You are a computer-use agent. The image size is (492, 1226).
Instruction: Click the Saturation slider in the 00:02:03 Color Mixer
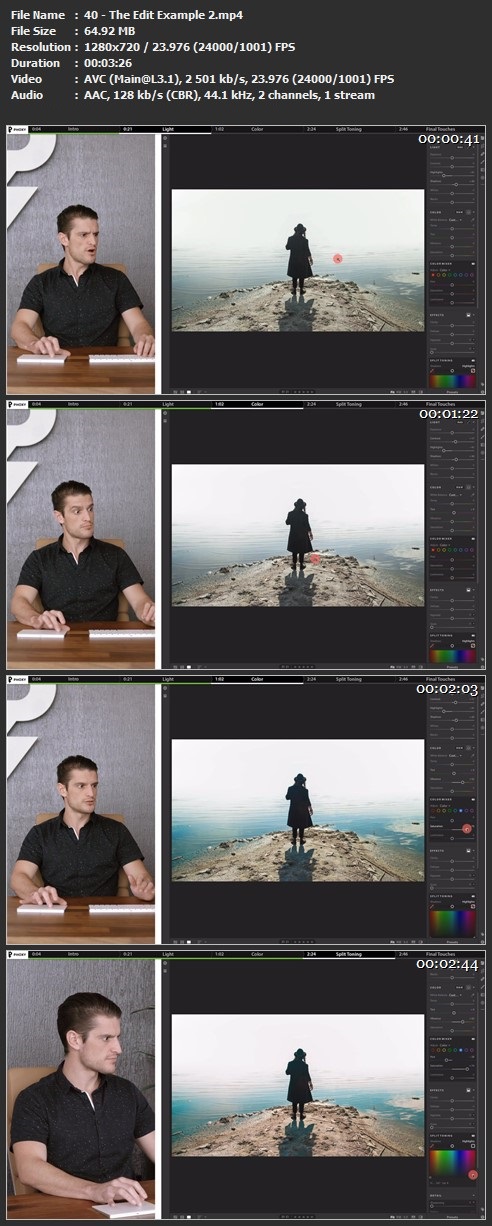coord(452,829)
